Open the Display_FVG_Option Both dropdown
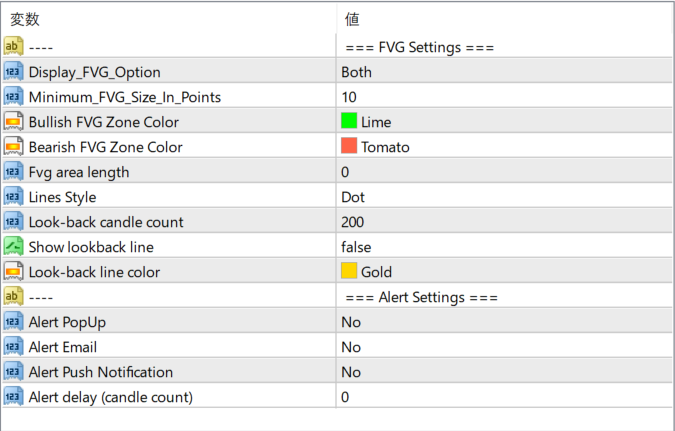The height and width of the screenshot is (431, 675). pyautogui.click(x=356, y=72)
